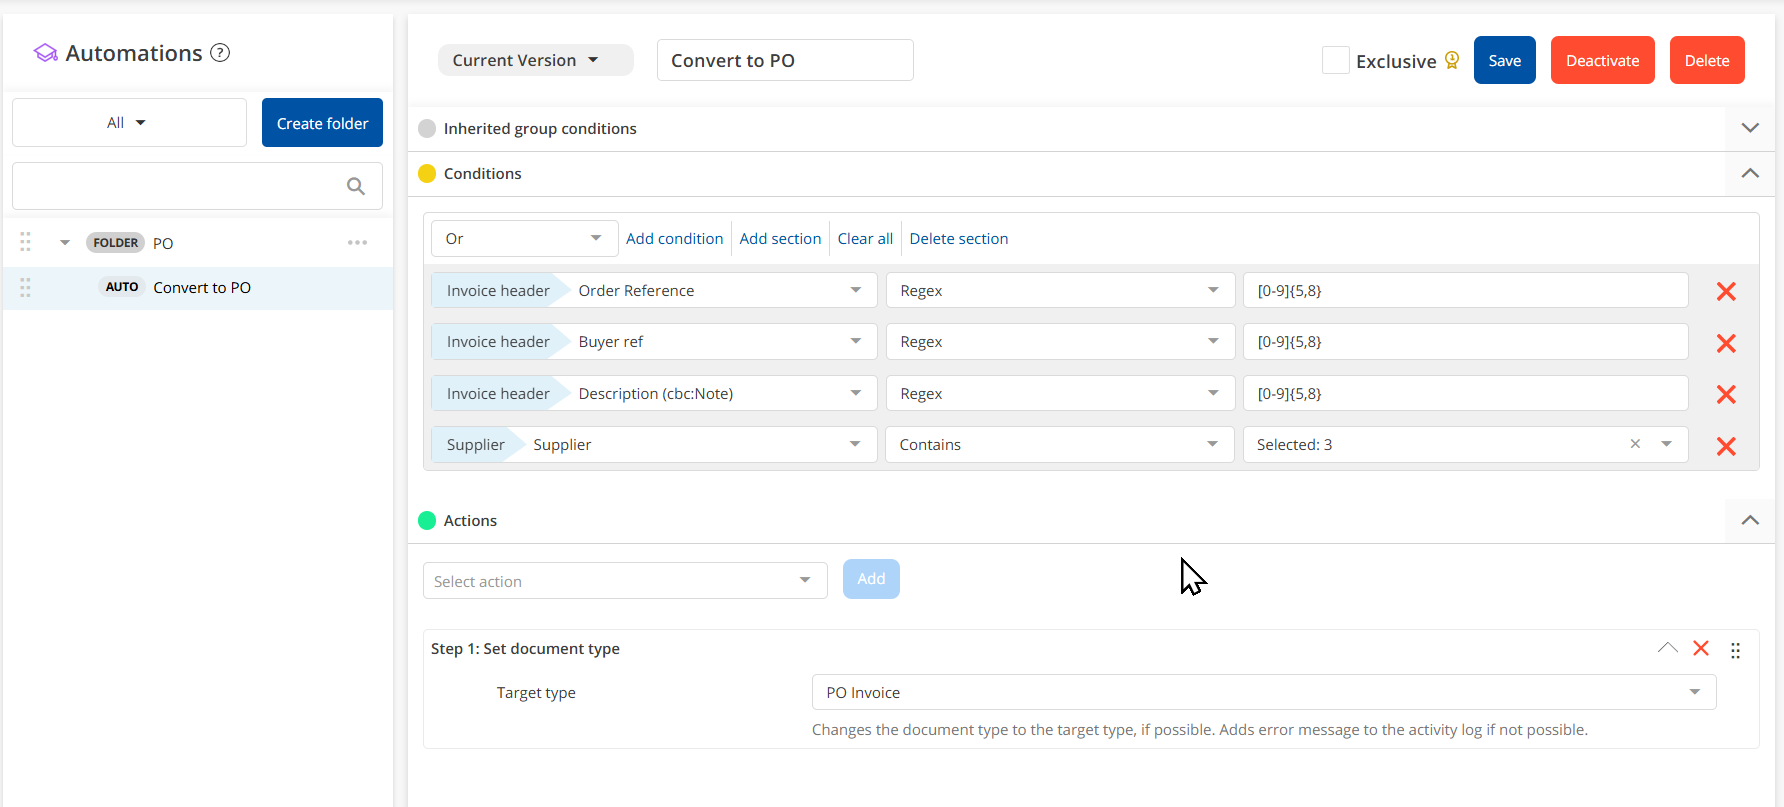1784x807 pixels.
Task: Open the Or logic operator dropdown
Action: coord(524,238)
